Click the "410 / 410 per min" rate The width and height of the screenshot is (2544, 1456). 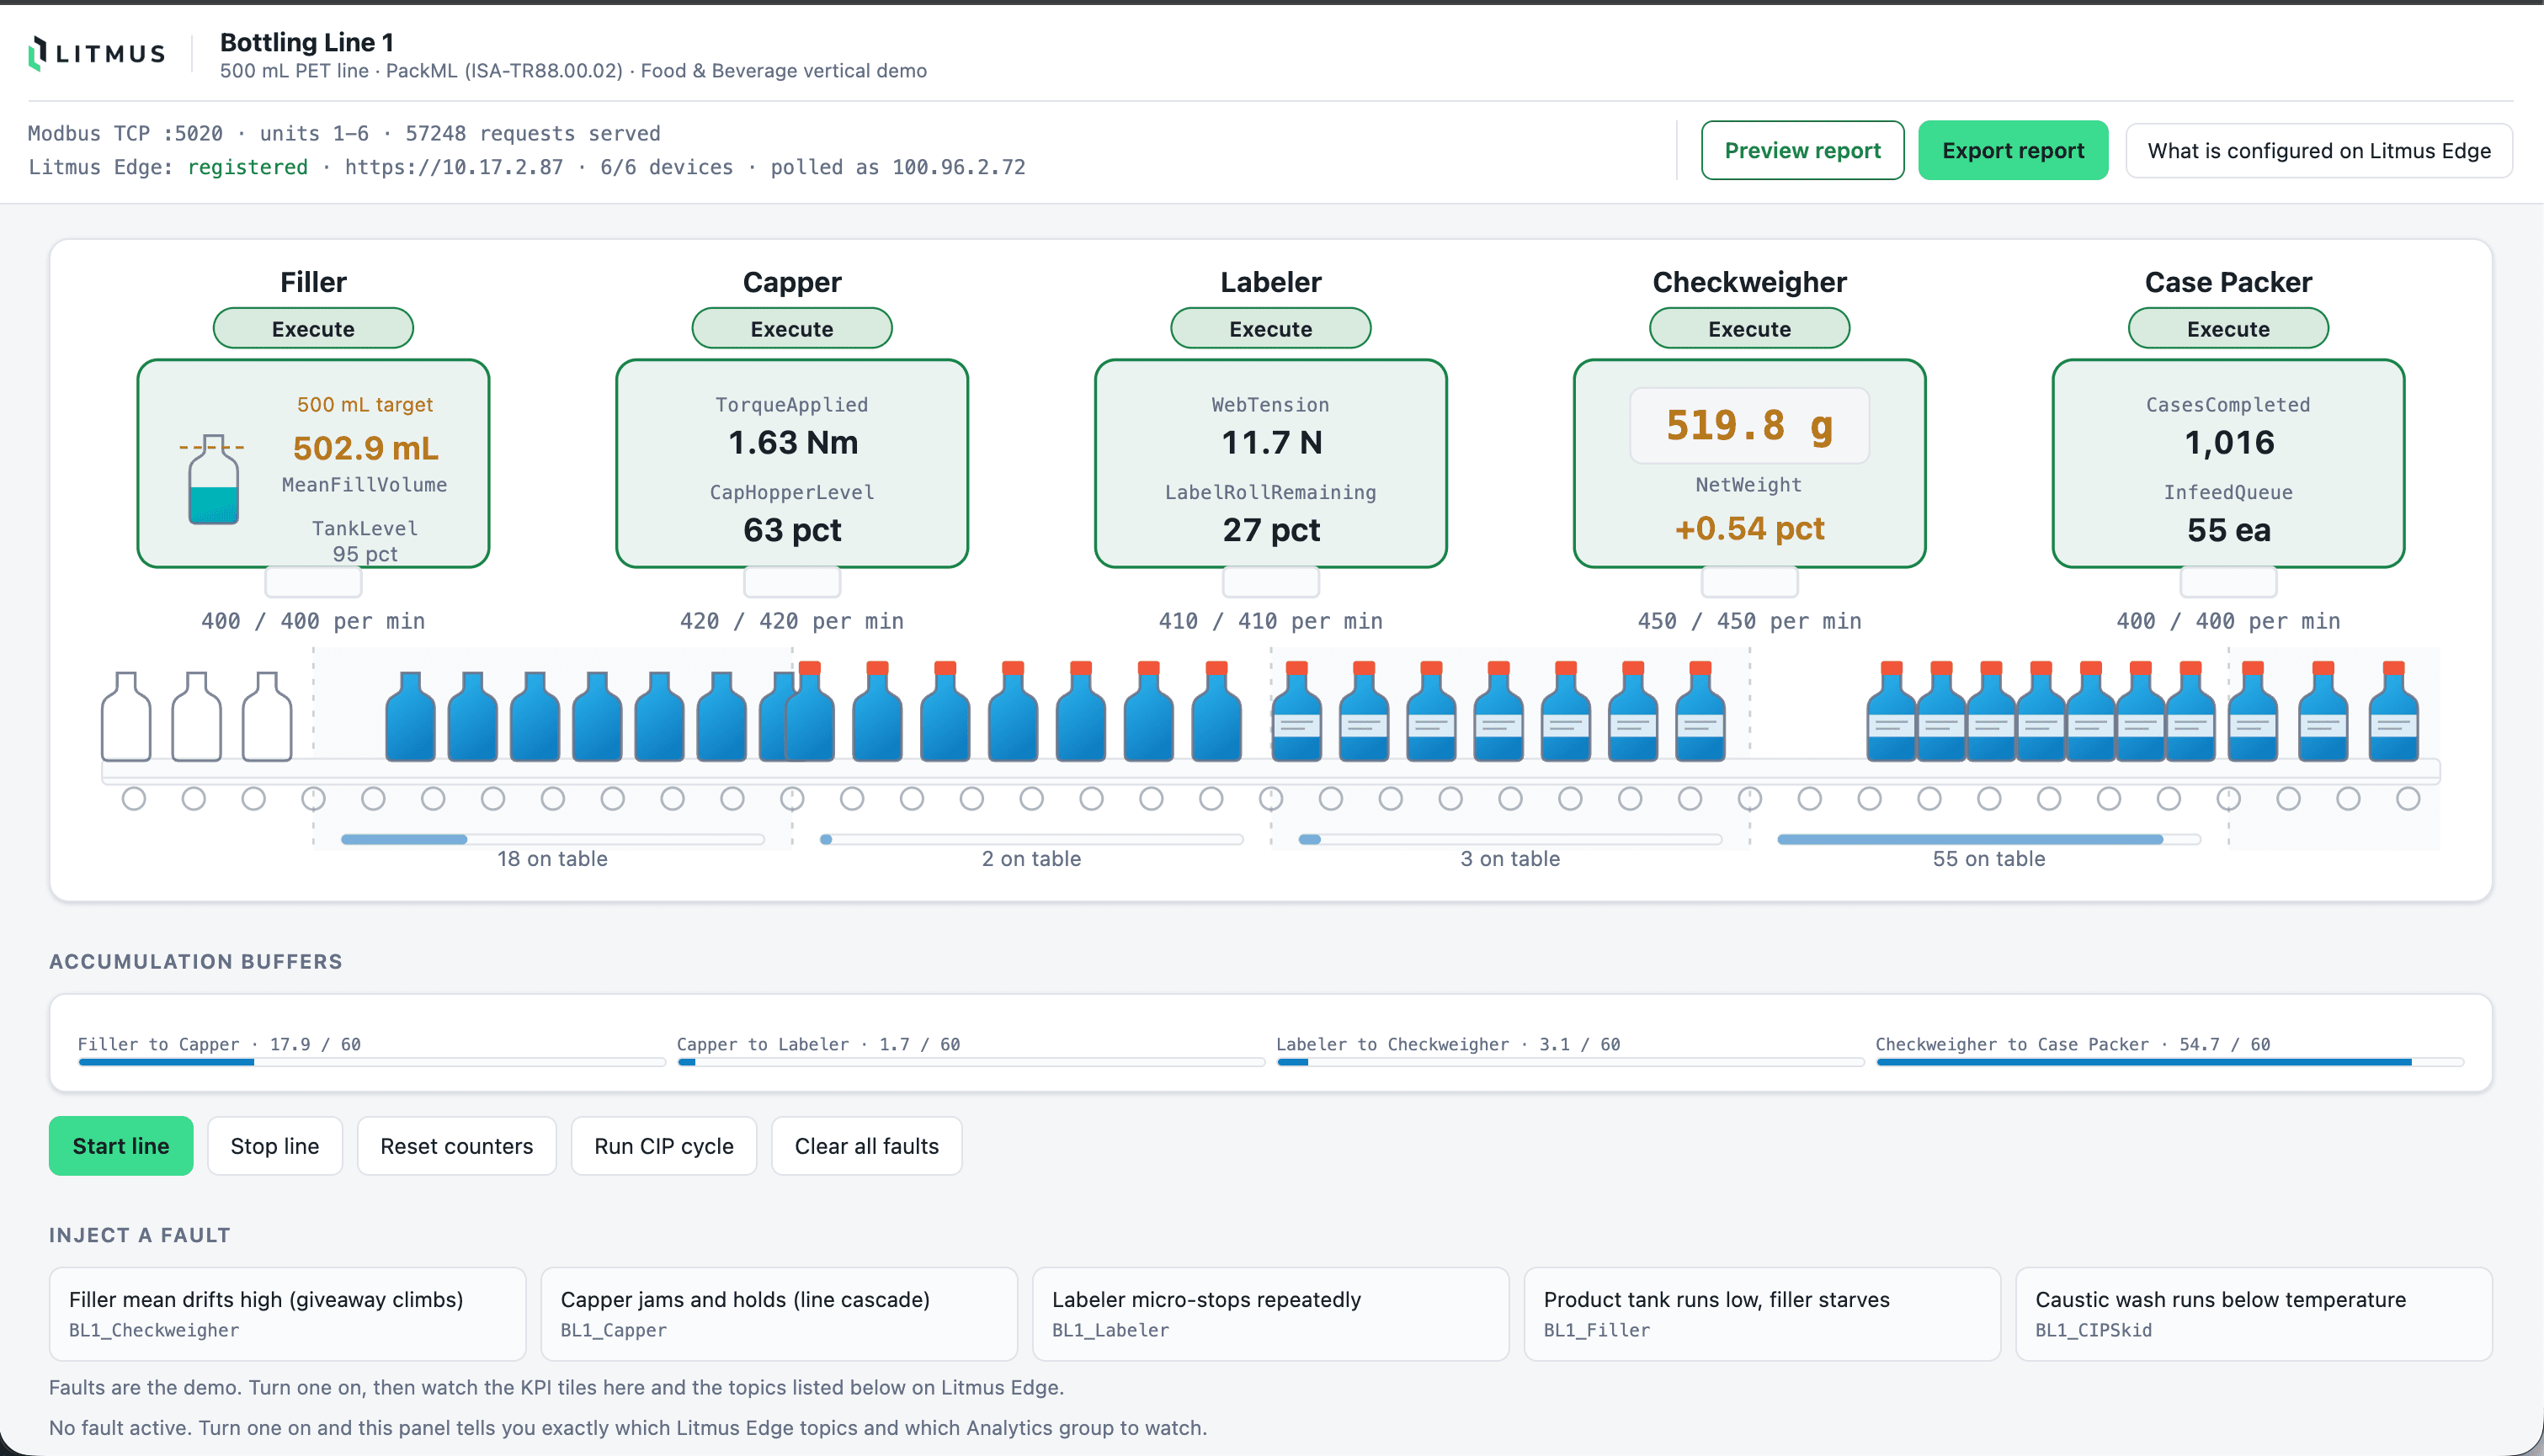point(1271,621)
